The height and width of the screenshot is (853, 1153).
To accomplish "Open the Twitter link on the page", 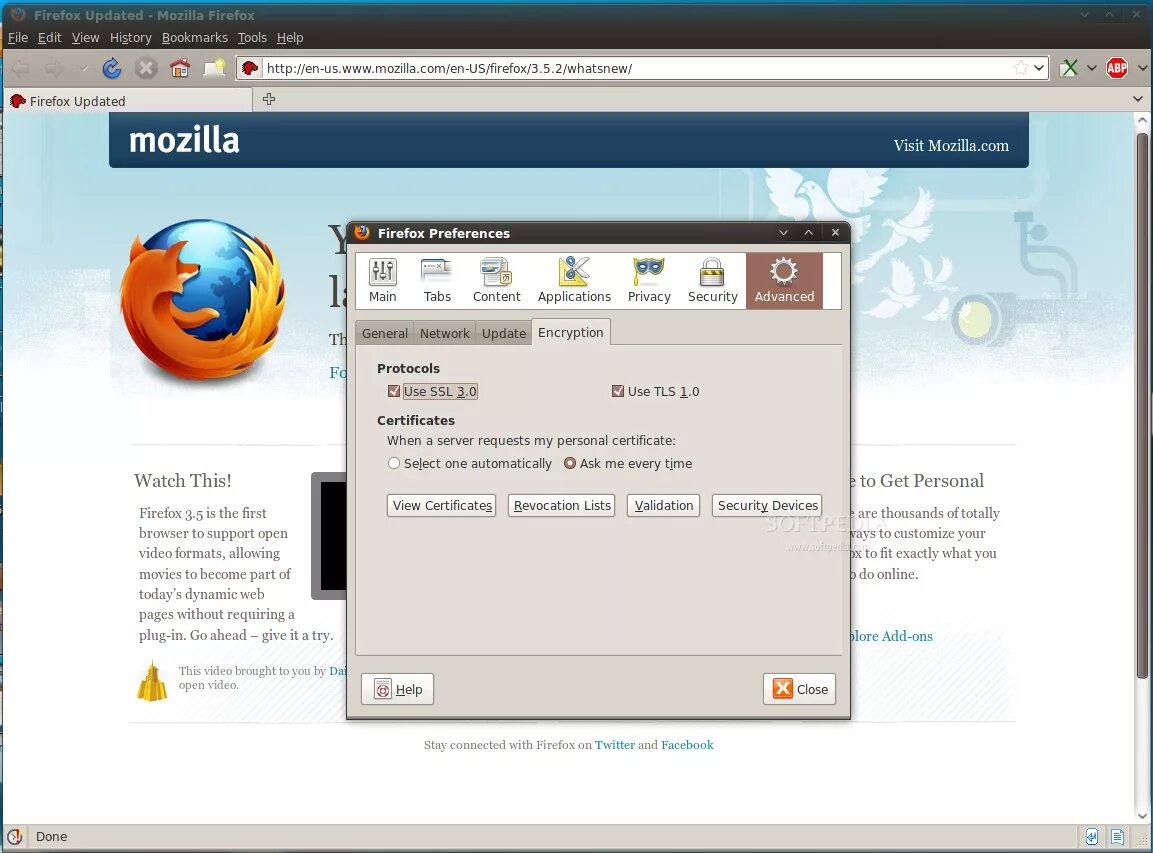I will [x=615, y=745].
